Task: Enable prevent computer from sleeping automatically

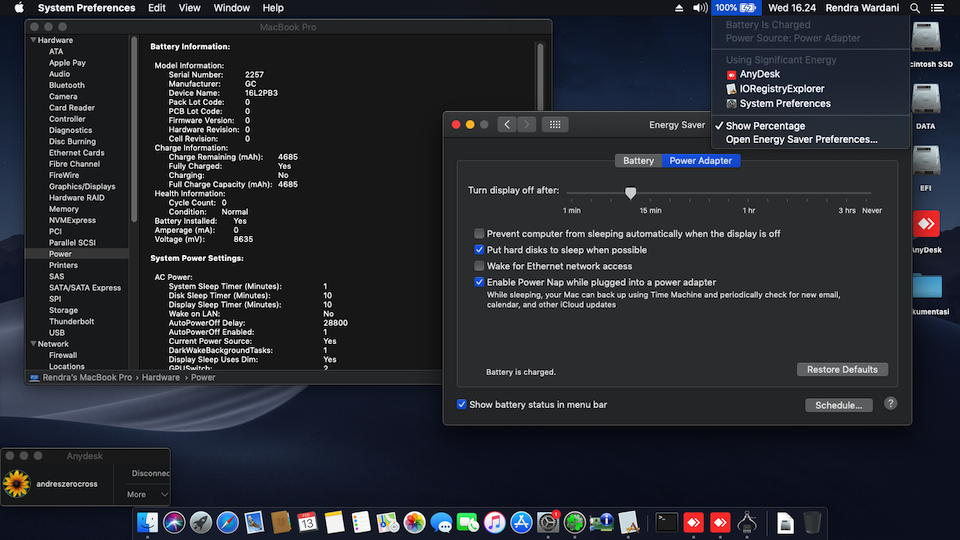Action: pos(479,233)
